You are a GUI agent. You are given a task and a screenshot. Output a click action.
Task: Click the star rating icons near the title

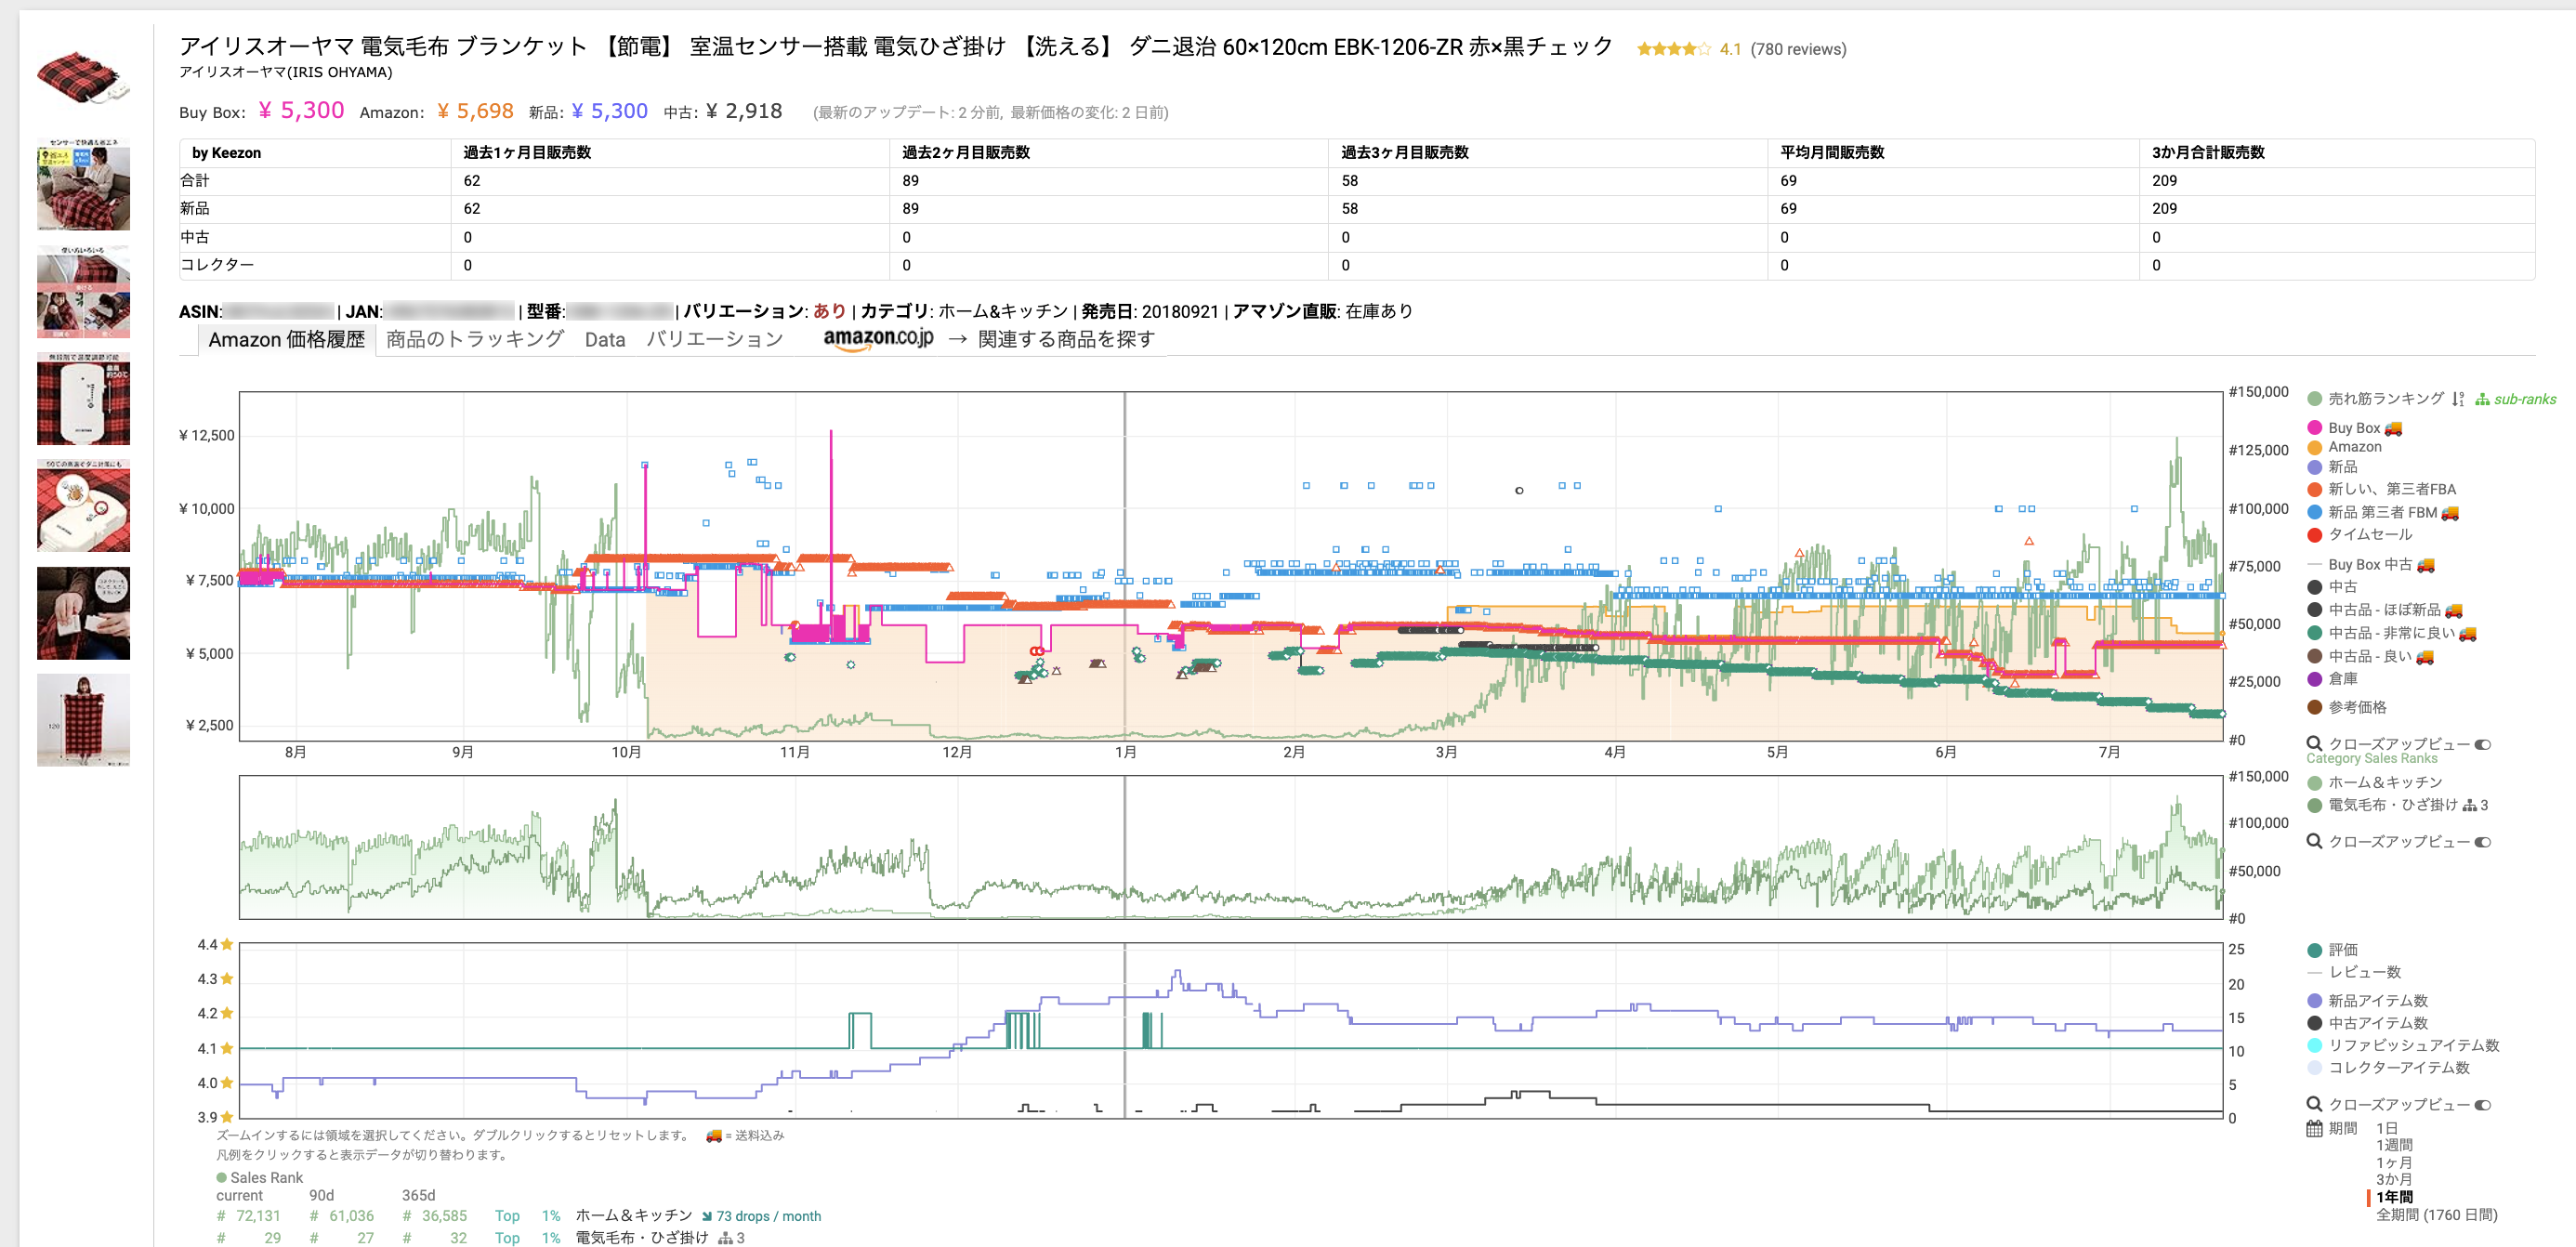point(1673,49)
